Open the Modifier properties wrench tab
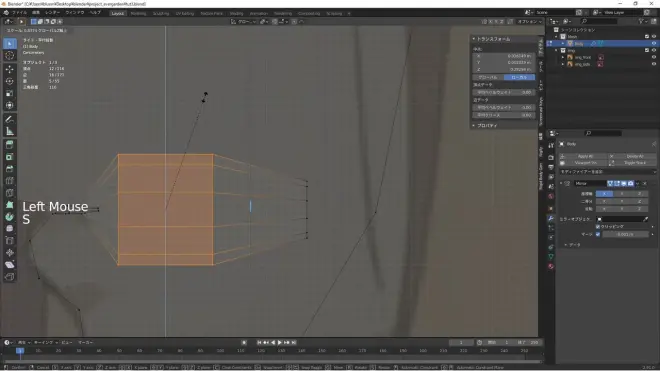The image size is (660, 371). coord(551,218)
